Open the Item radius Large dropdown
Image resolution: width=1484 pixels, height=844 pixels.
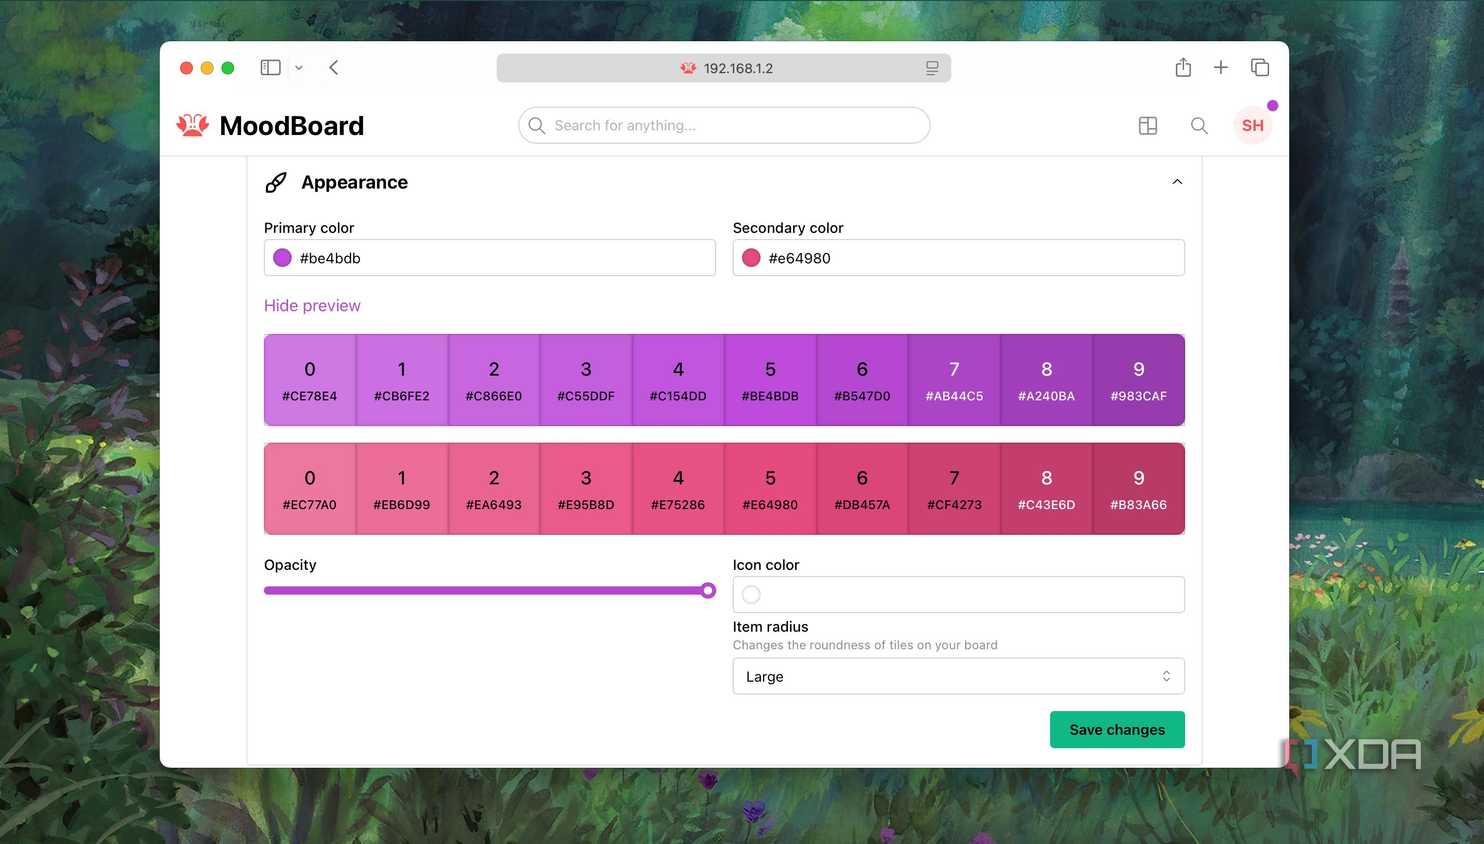pyautogui.click(x=959, y=676)
